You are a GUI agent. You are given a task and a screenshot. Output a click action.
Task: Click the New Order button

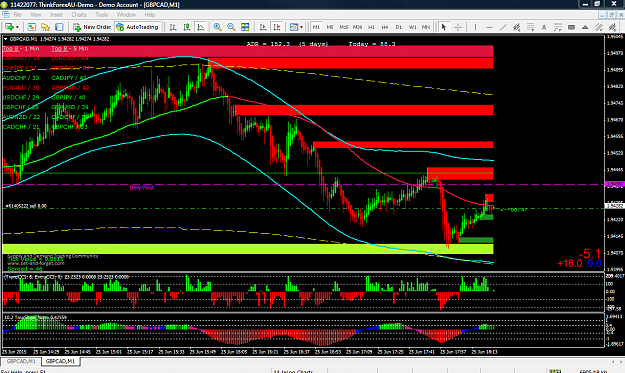(x=92, y=27)
